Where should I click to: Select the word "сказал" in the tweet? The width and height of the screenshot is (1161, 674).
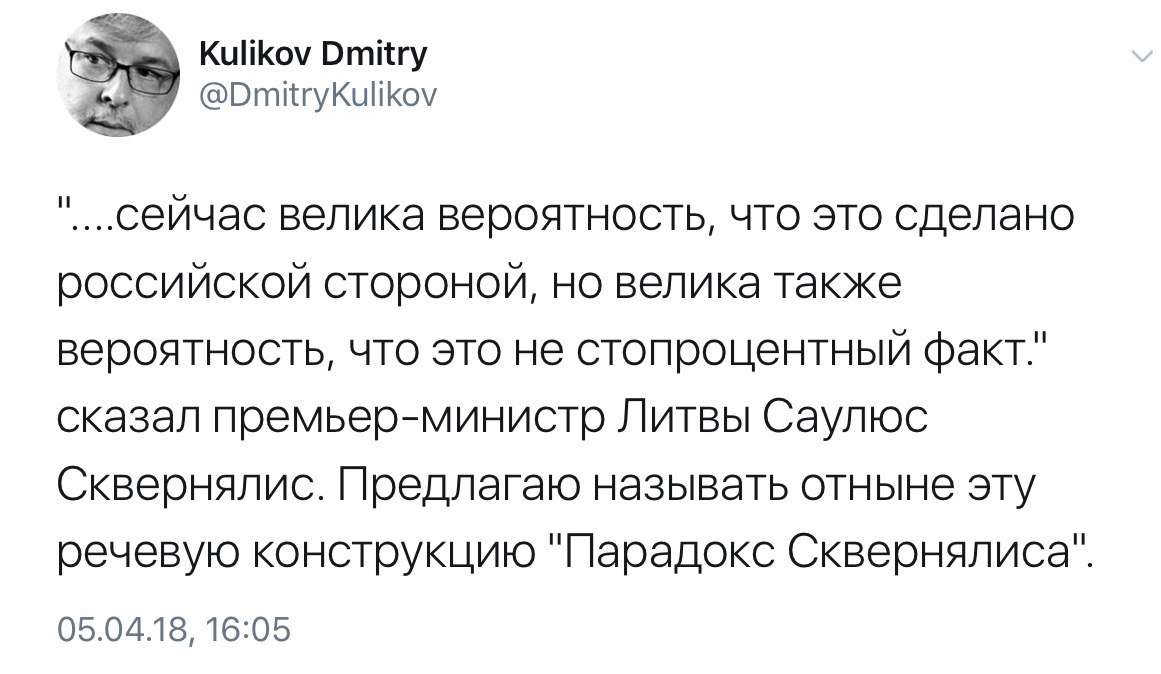[129, 418]
